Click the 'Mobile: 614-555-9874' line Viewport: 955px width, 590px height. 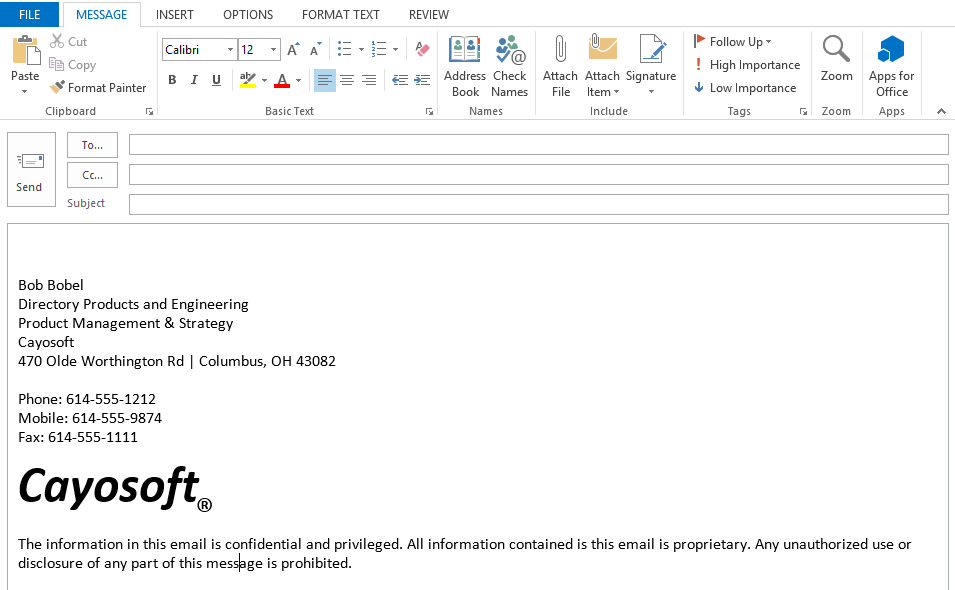click(x=90, y=418)
